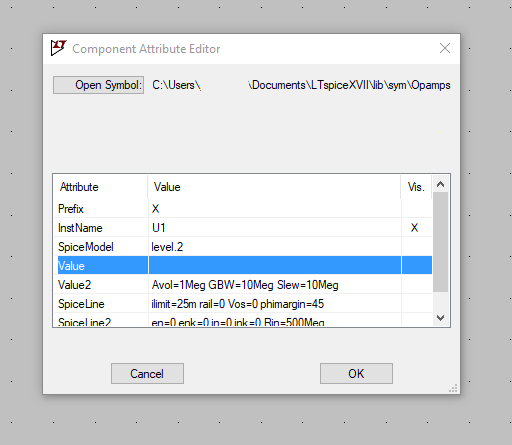Toggle visibility for Prefix row
Viewport: 512px width, 445px height.
pyautogui.click(x=417, y=209)
